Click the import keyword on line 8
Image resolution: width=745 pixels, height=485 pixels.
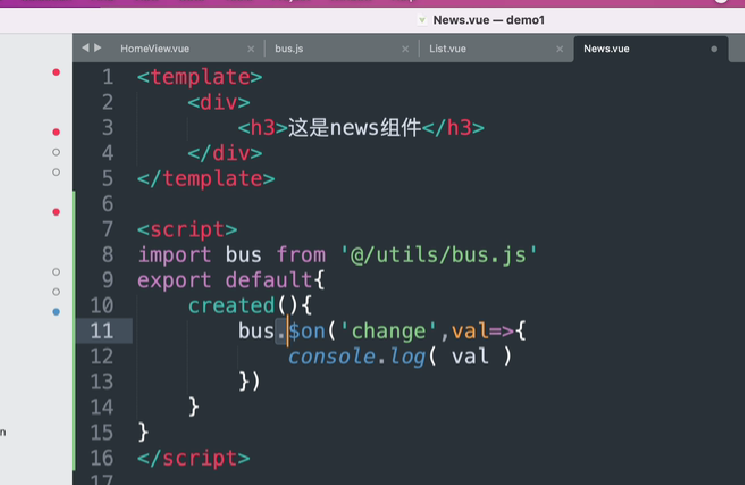click(174, 255)
